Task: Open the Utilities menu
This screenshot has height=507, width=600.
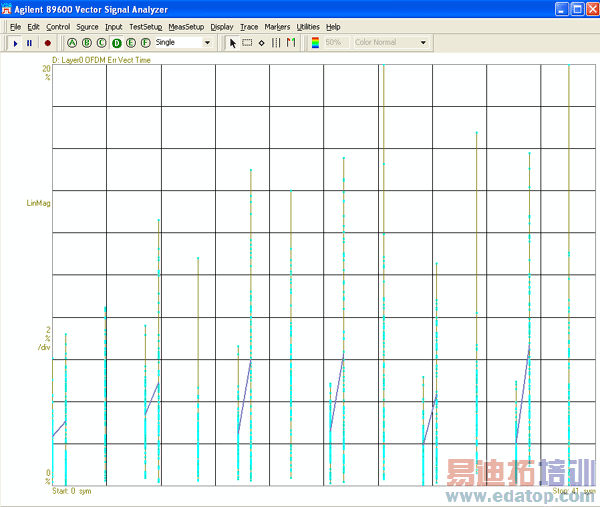Action: [x=308, y=27]
